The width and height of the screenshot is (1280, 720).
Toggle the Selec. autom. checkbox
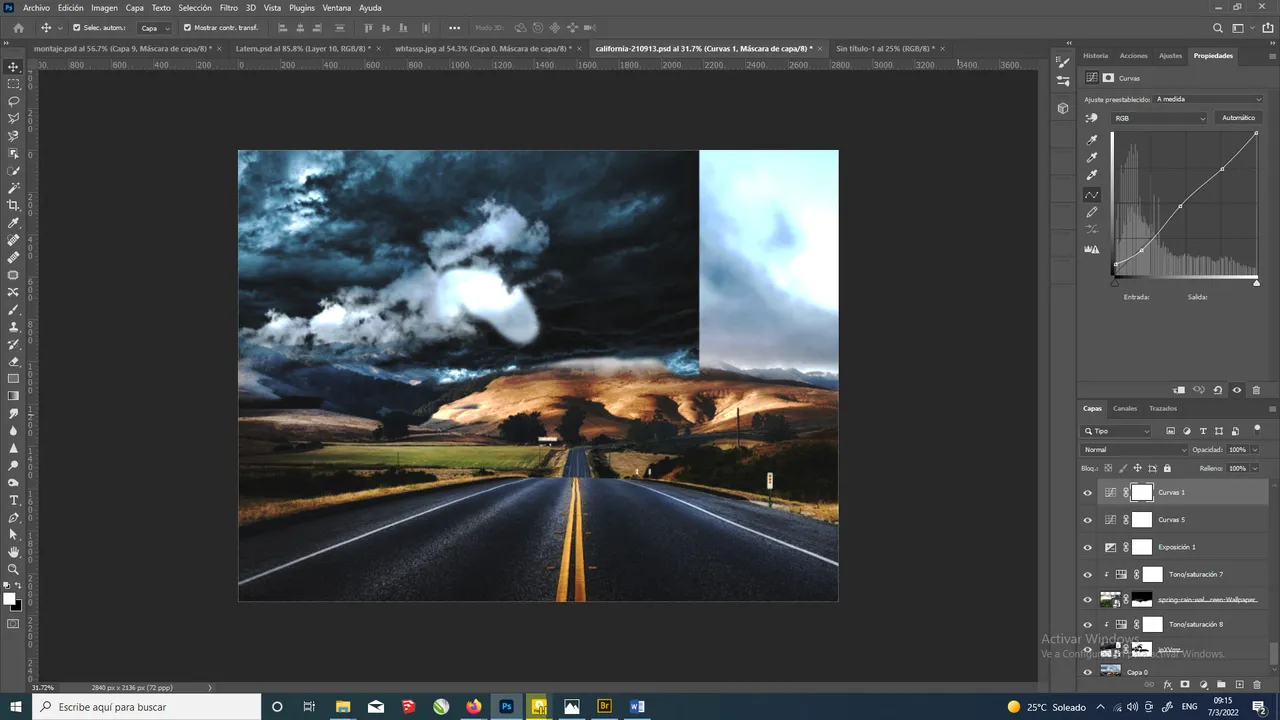click(x=77, y=28)
